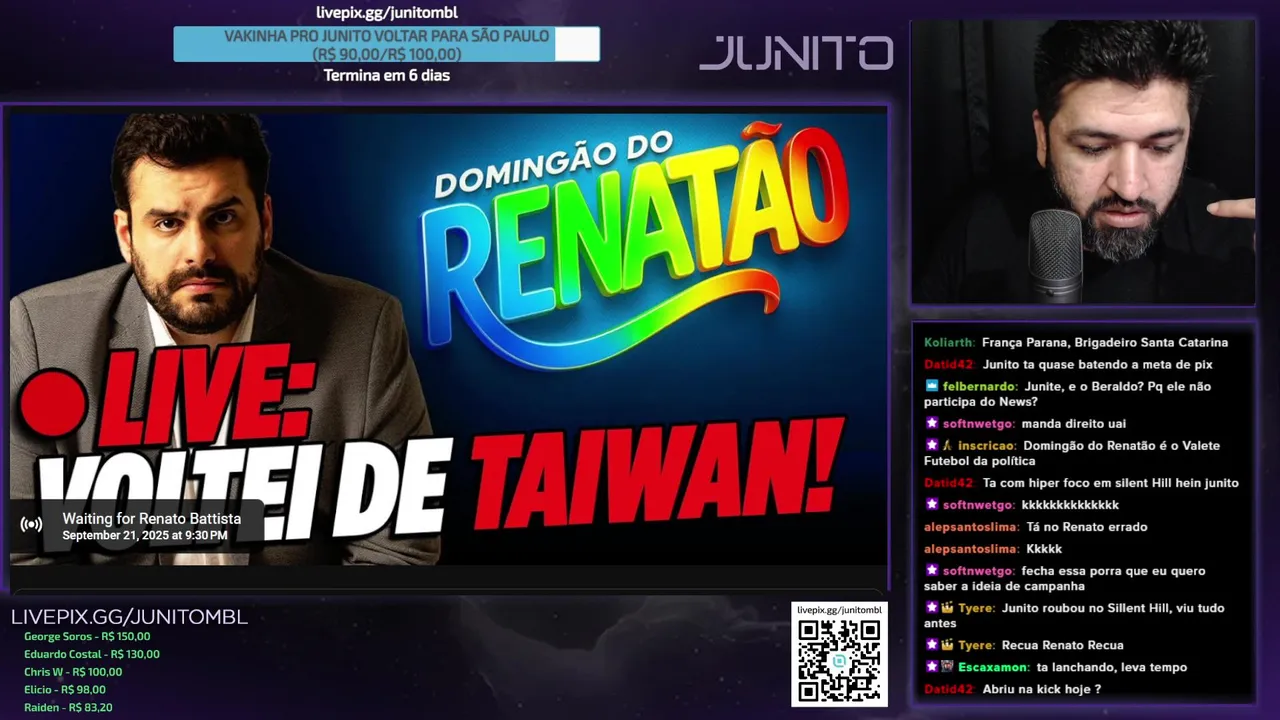
Task: Open the livepix.gg/junitombl link at the top
Action: (386, 13)
